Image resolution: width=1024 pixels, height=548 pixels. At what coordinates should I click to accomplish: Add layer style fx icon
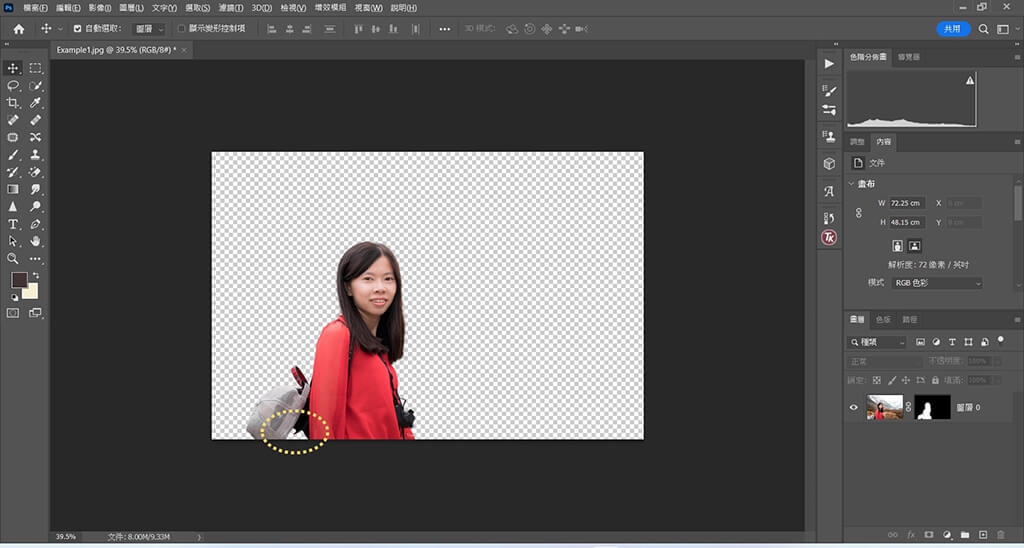[911, 534]
